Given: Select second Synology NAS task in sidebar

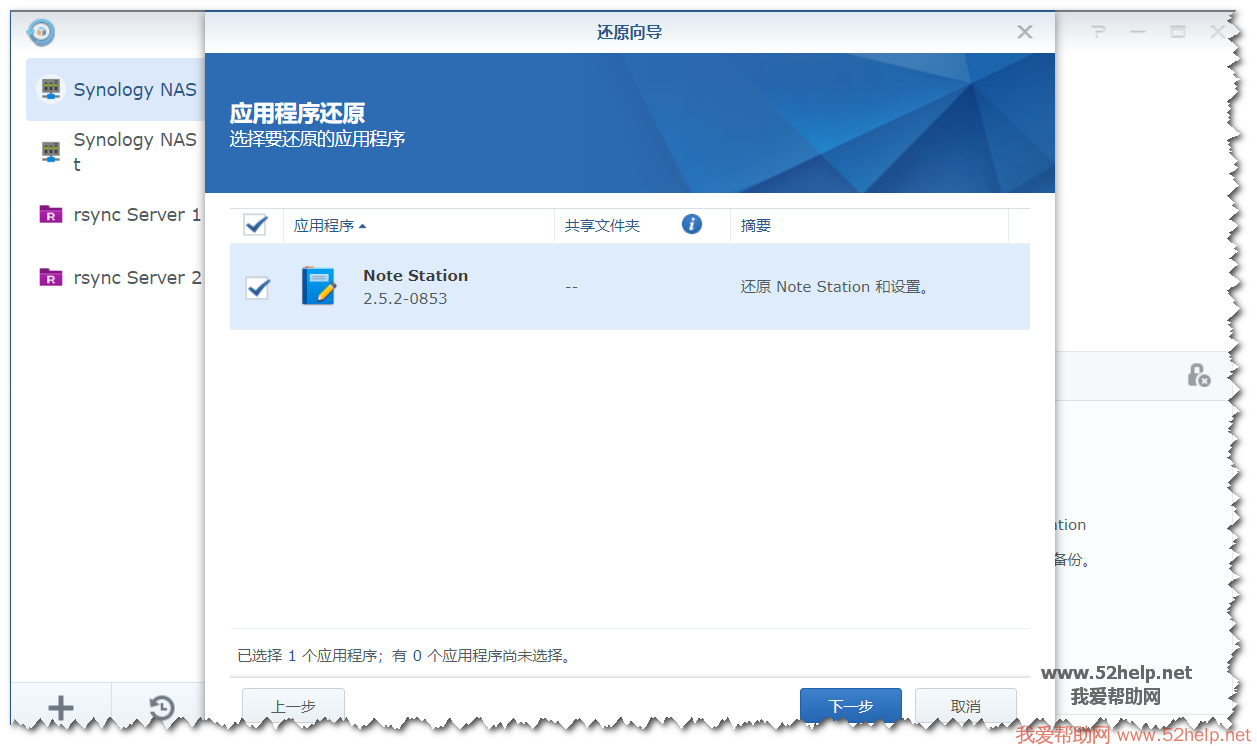Looking at the screenshot, I should coord(134,151).
